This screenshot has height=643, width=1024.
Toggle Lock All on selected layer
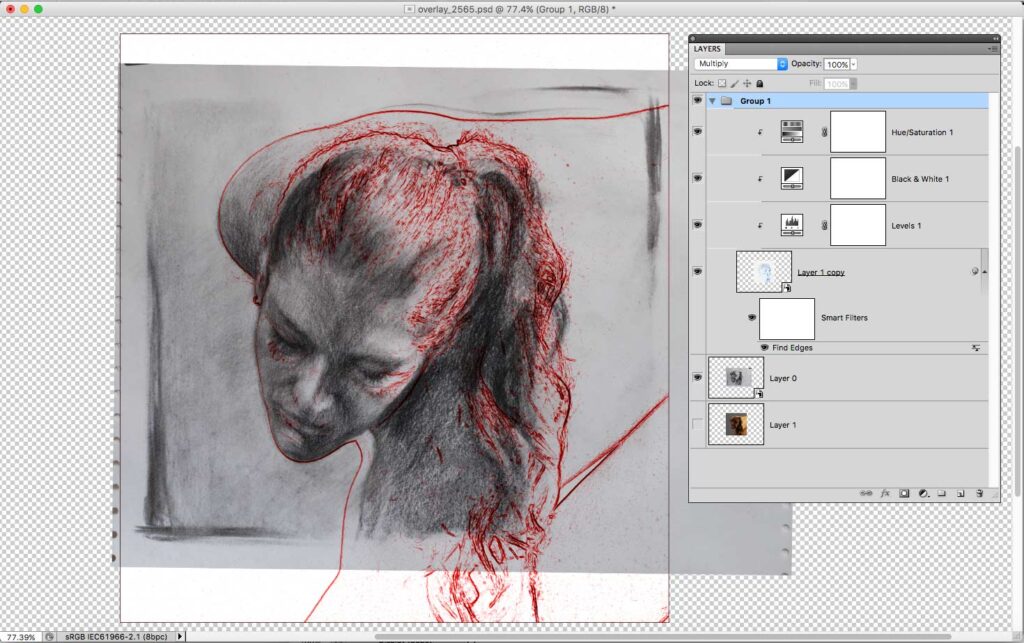(x=758, y=82)
